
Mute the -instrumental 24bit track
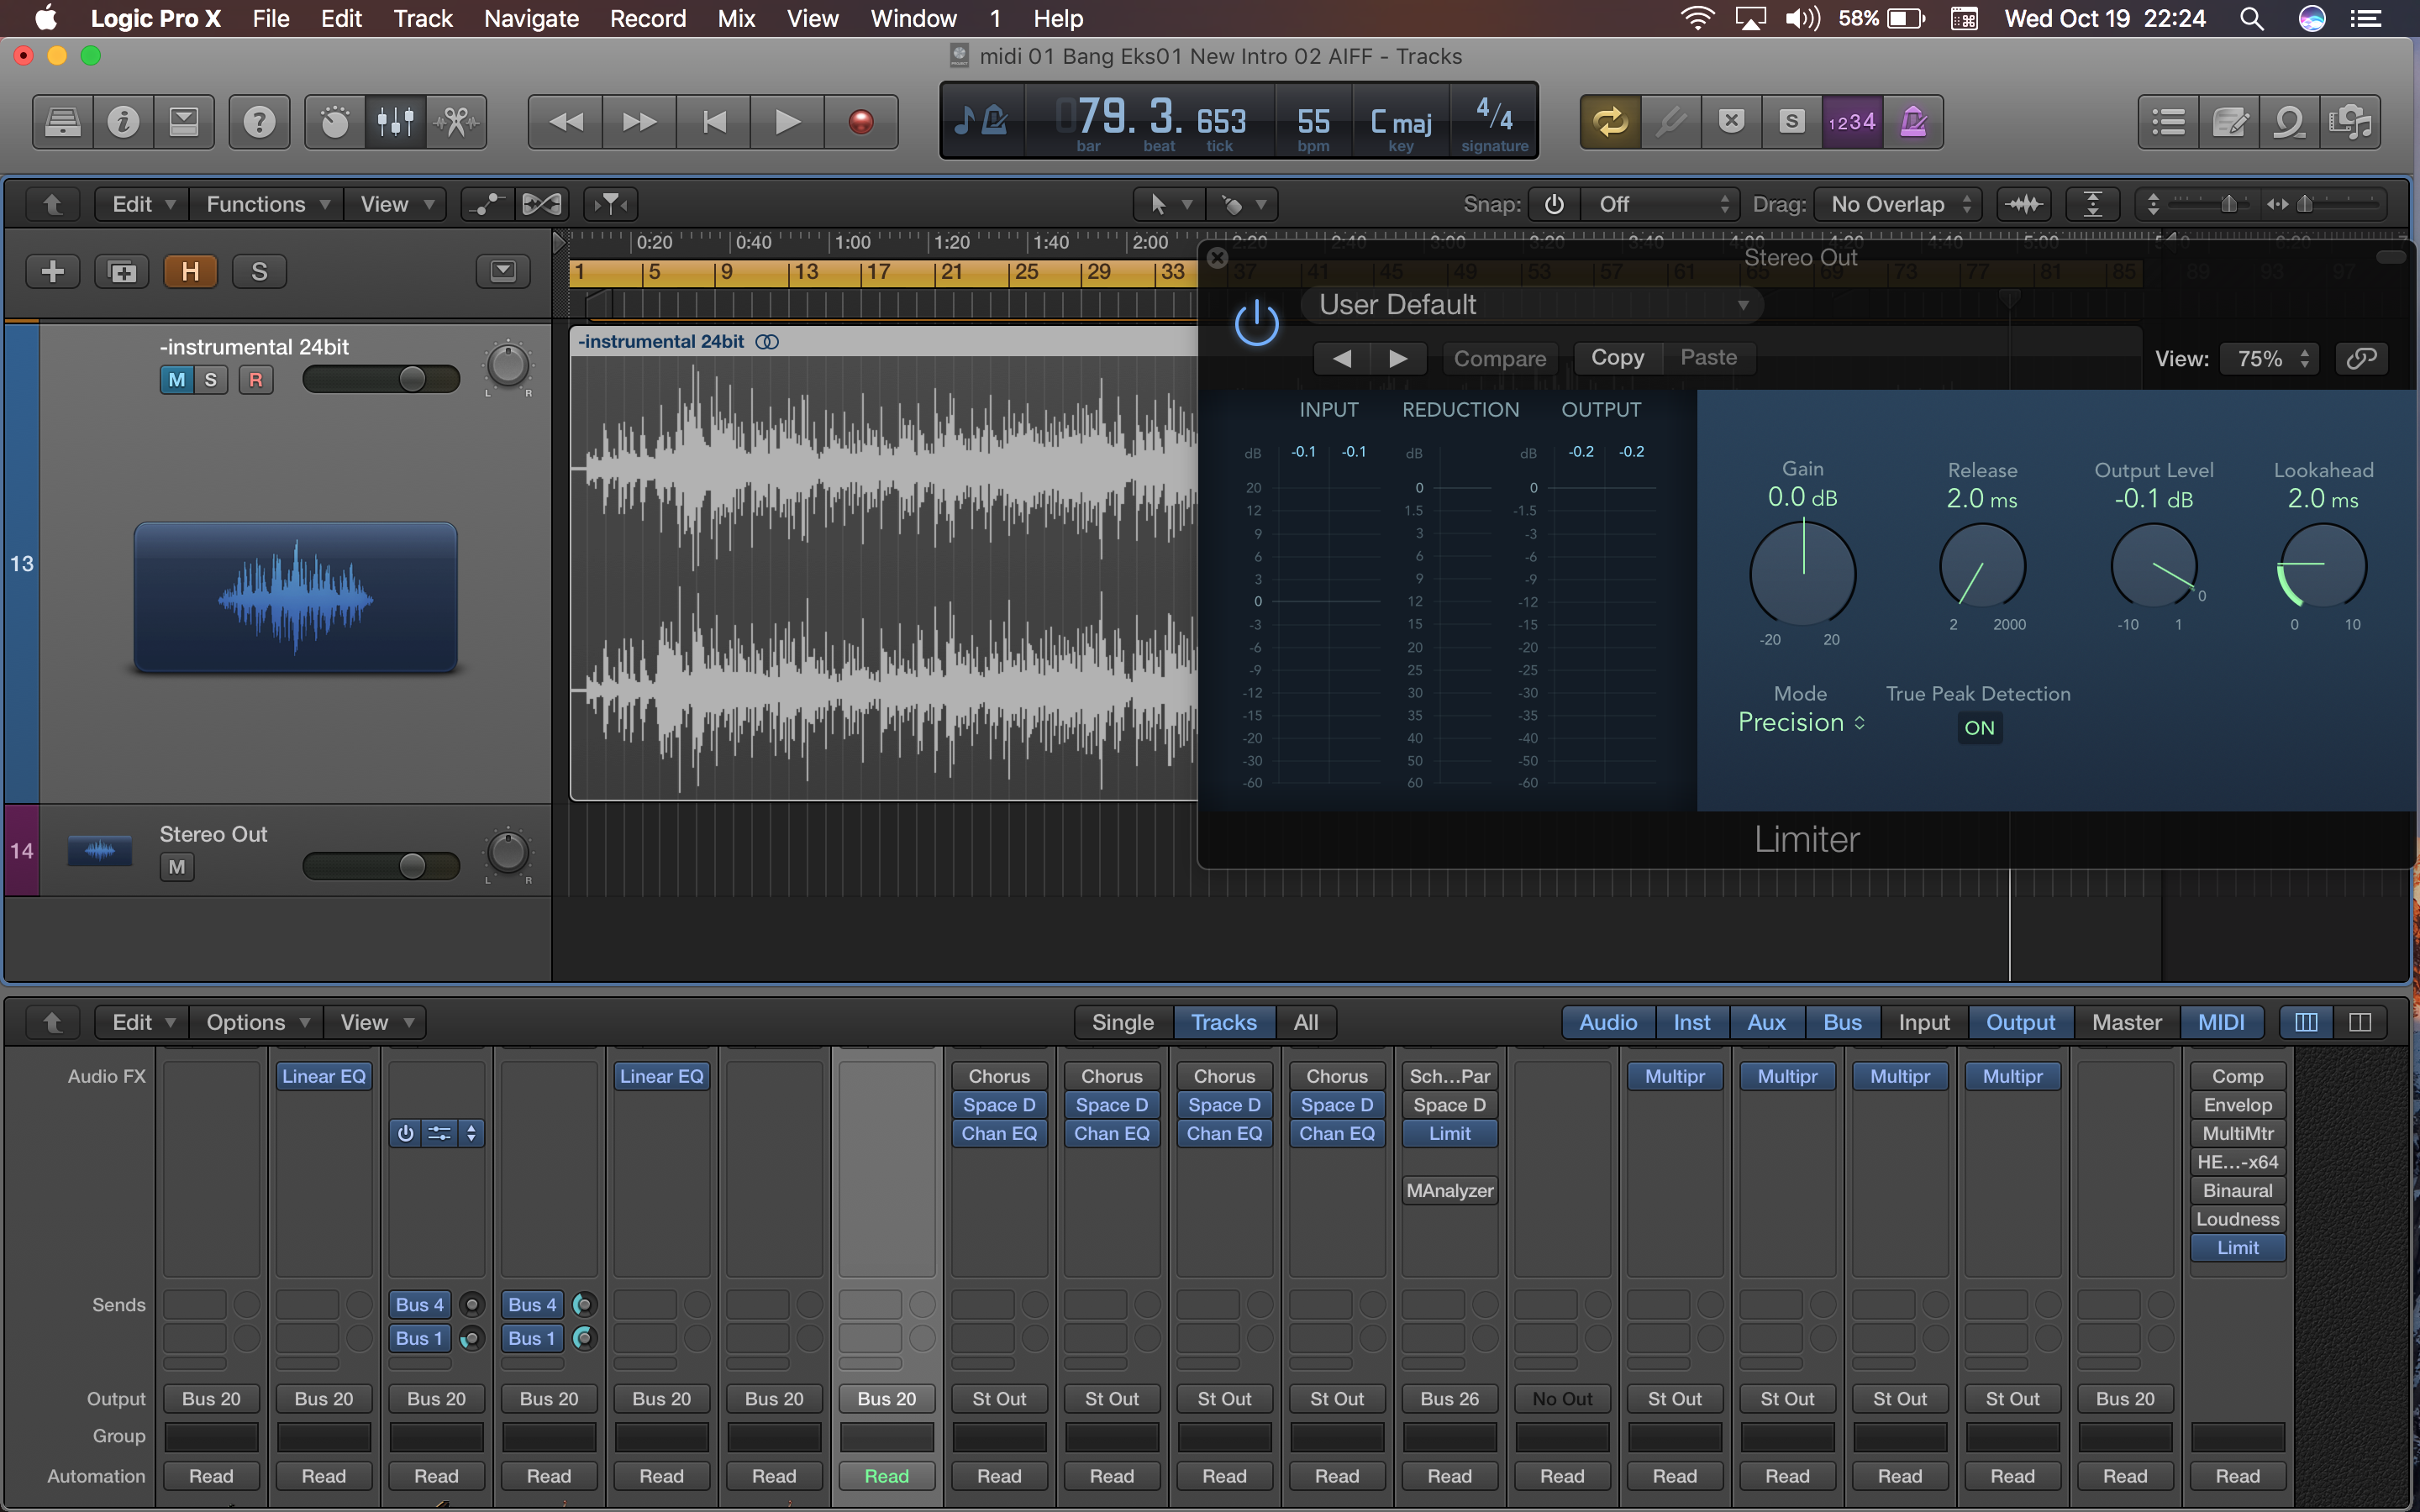(x=177, y=380)
